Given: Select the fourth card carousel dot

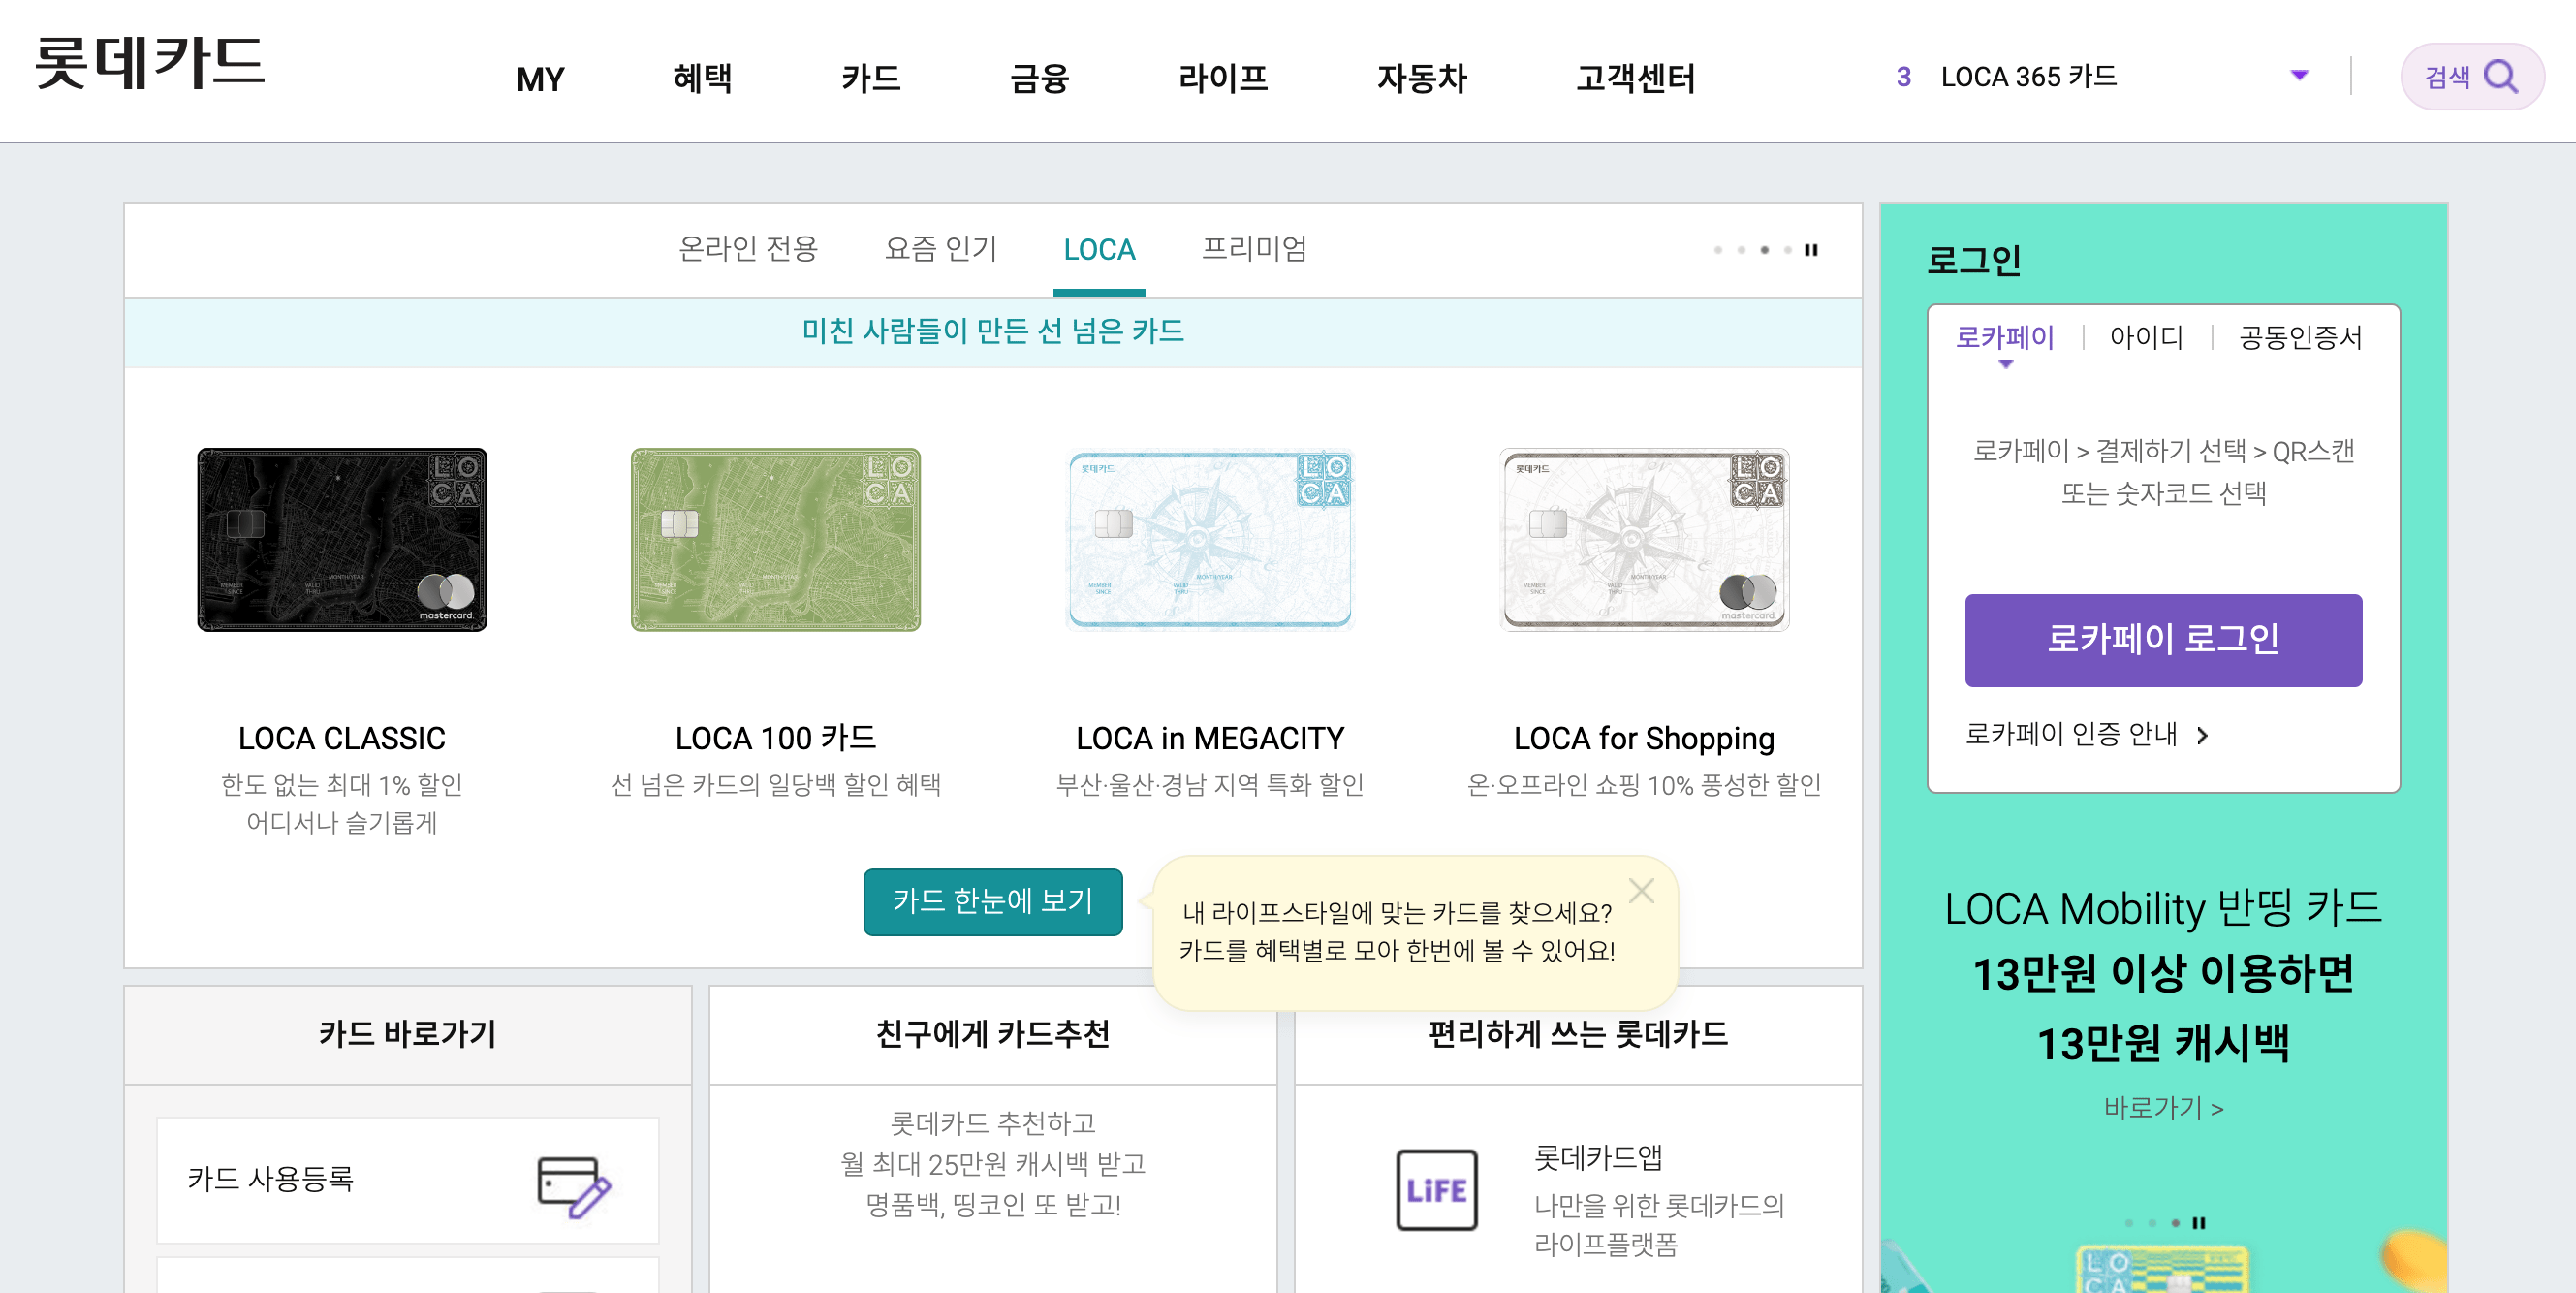Looking at the screenshot, I should pos(1788,250).
